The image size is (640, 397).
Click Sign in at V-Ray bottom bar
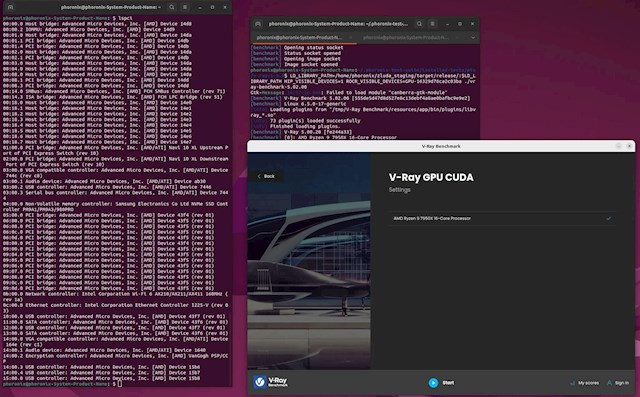point(618,383)
